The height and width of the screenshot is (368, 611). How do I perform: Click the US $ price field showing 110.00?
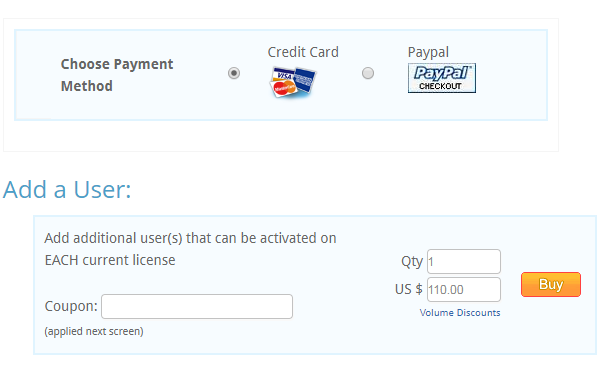(x=464, y=290)
